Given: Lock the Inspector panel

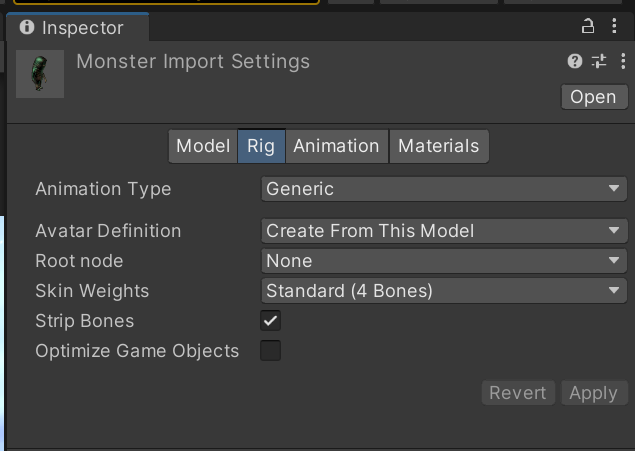Looking at the screenshot, I should coord(588,26).
